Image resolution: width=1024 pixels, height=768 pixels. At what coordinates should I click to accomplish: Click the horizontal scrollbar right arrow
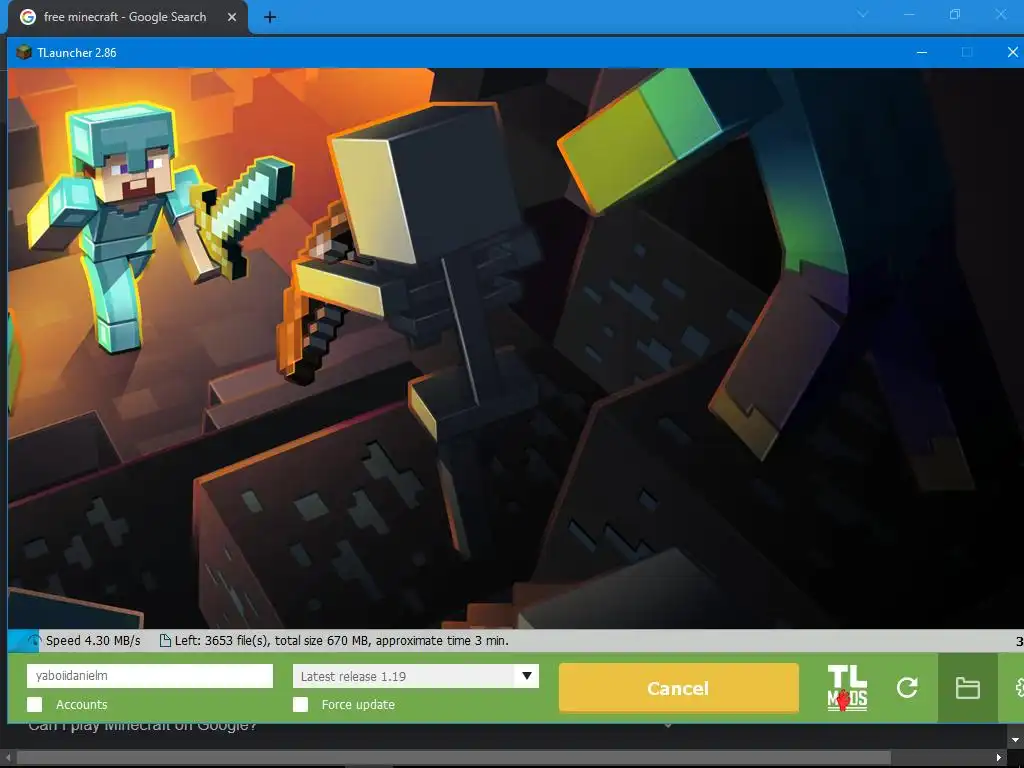click(x=998, y=758)
